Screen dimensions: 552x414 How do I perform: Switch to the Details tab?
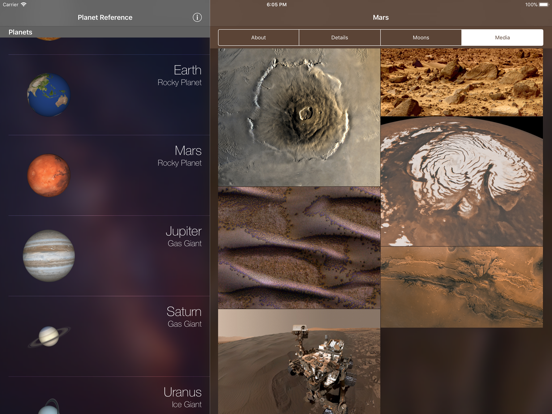339,37
